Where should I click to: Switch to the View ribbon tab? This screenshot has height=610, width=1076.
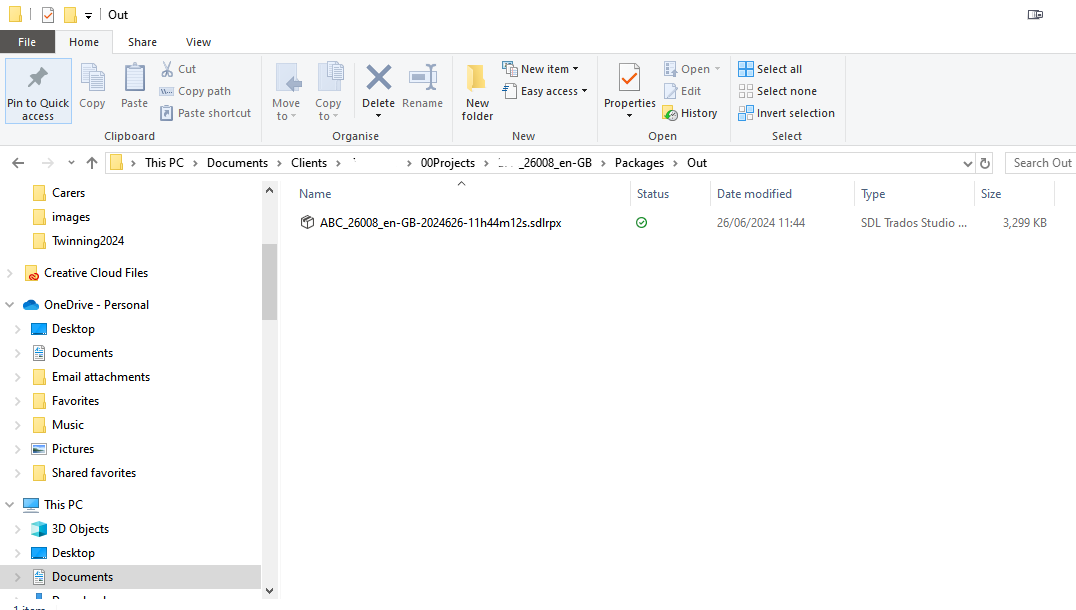[x=198, y=42]
